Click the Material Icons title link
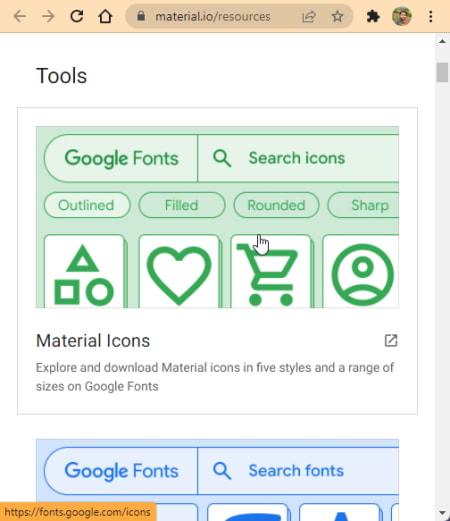 click(93, 341)
